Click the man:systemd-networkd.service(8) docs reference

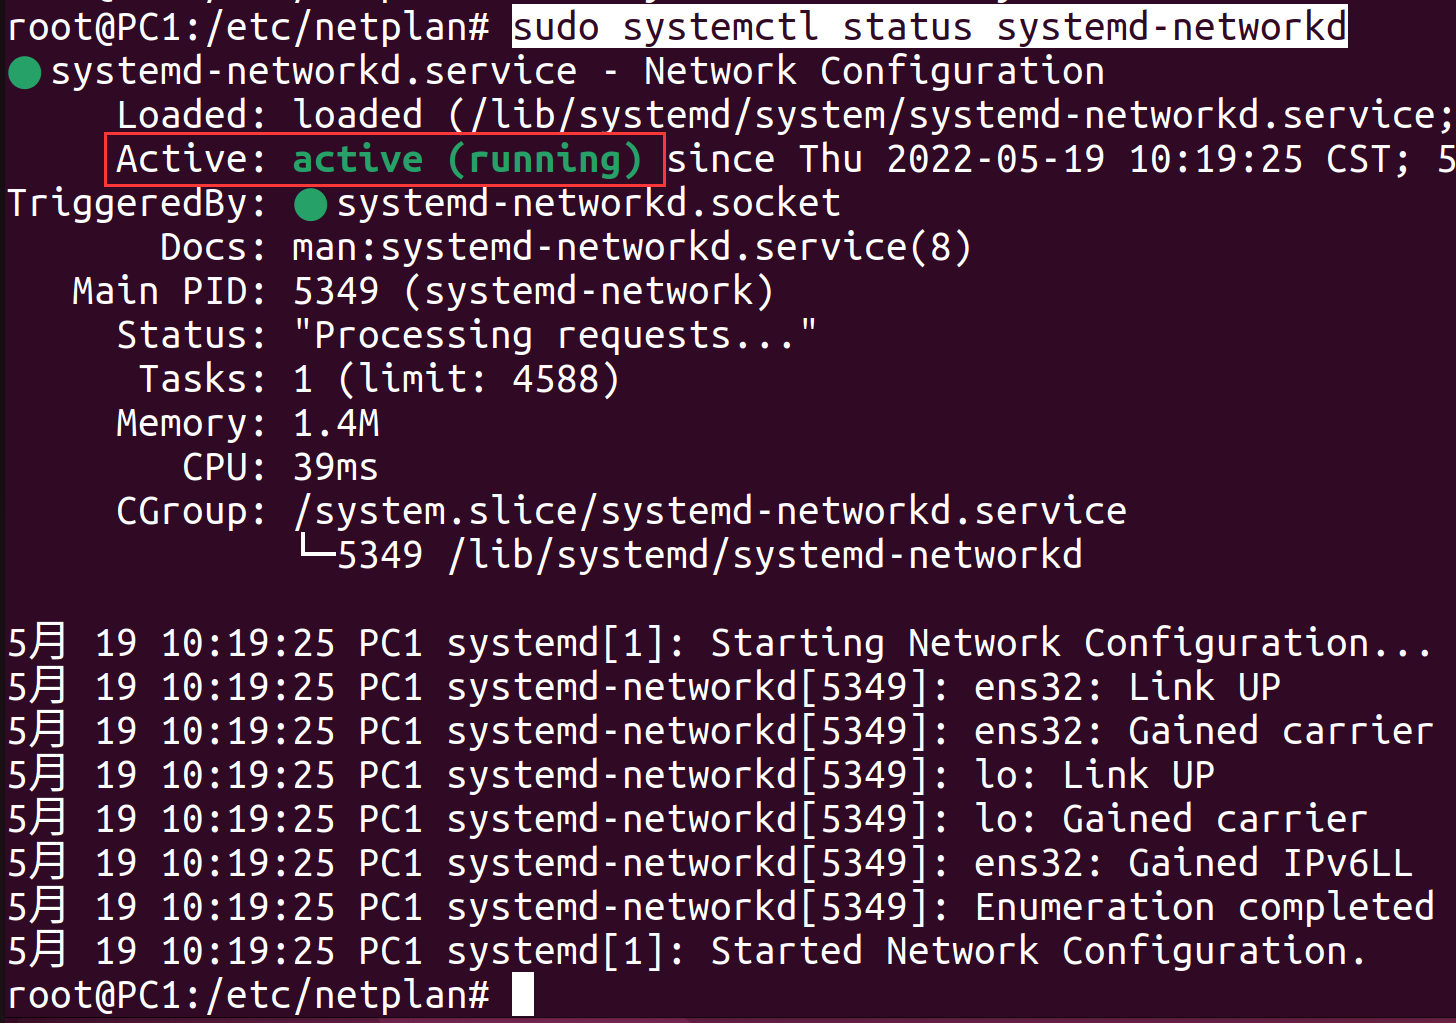pyautogui.click(x=631, y=248)
